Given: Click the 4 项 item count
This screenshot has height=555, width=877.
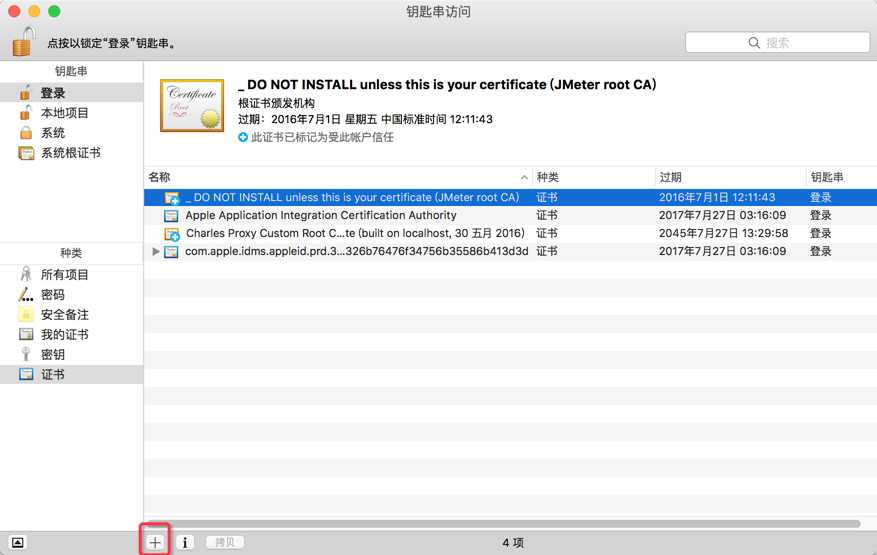Looking at the screenshot, I should pos(513,543).
